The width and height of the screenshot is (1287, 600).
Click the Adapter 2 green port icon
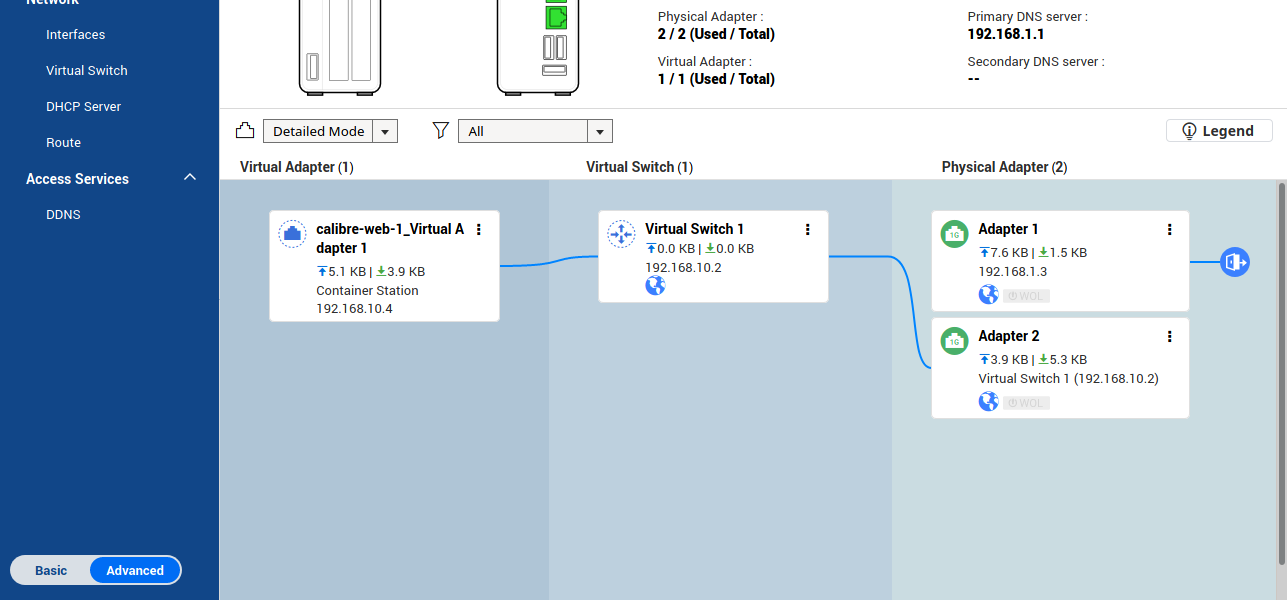point(954,341)
